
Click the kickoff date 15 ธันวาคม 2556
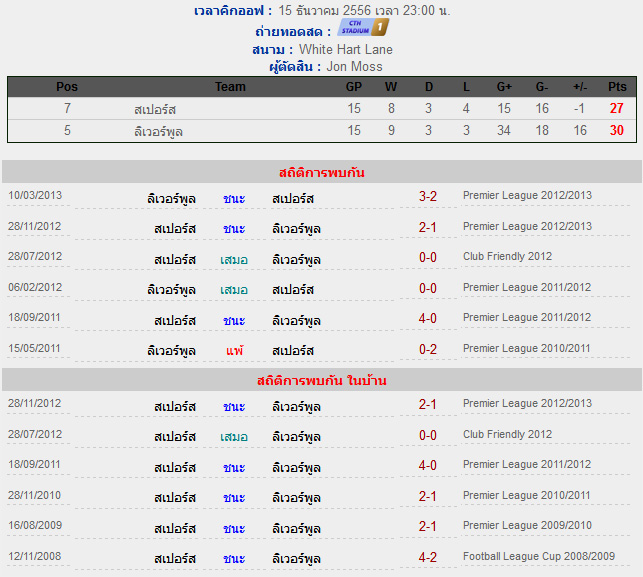coord(324,10)
